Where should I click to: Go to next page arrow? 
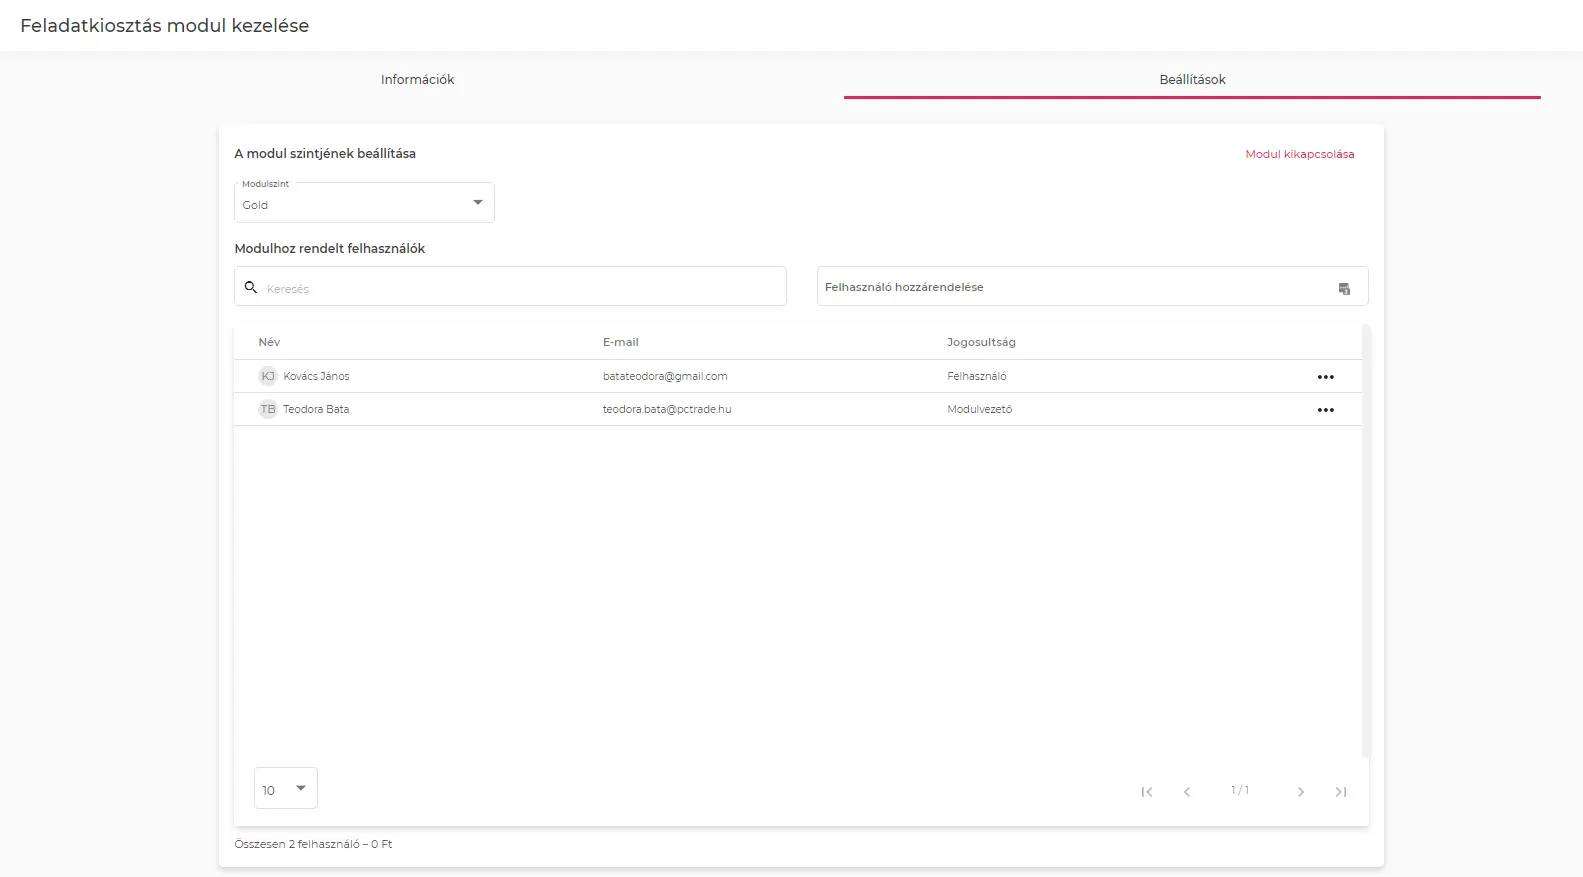point(1300,792)
